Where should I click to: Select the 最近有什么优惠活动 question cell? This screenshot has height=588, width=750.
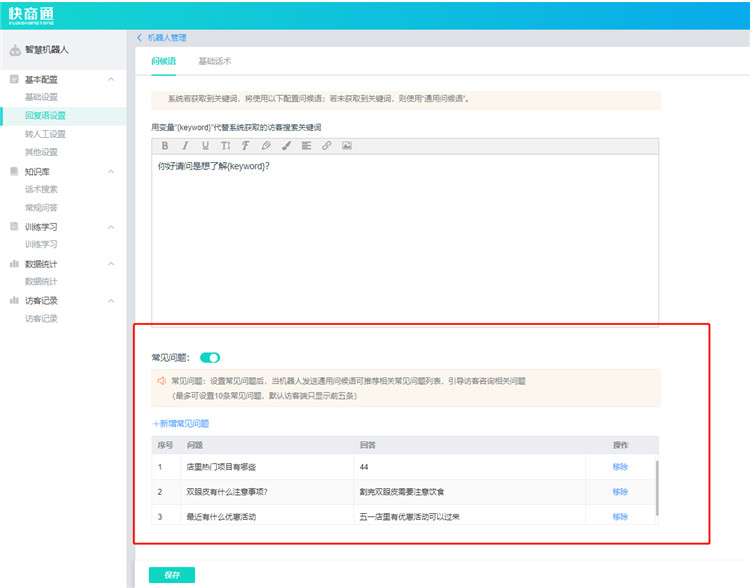point(267,516)
